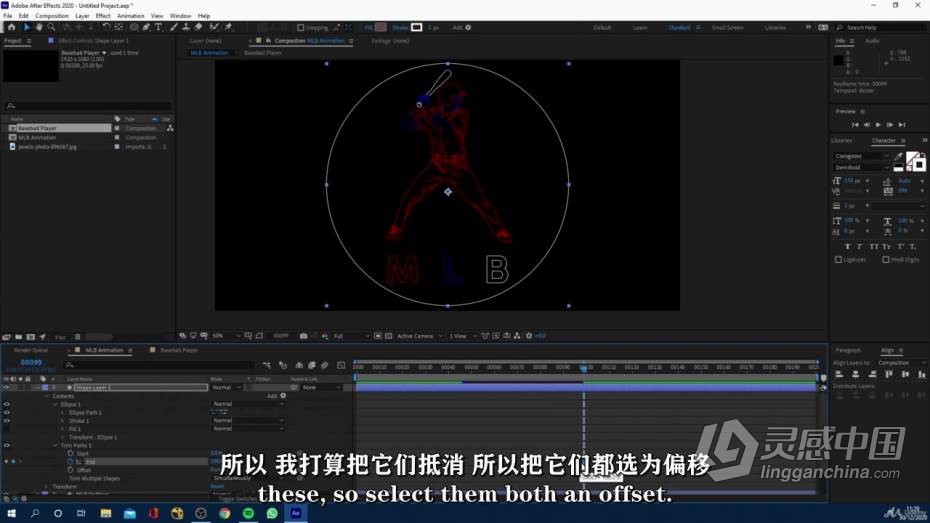
Task: Open After Effects icon on the taskbar
Action: pos(295,513)
